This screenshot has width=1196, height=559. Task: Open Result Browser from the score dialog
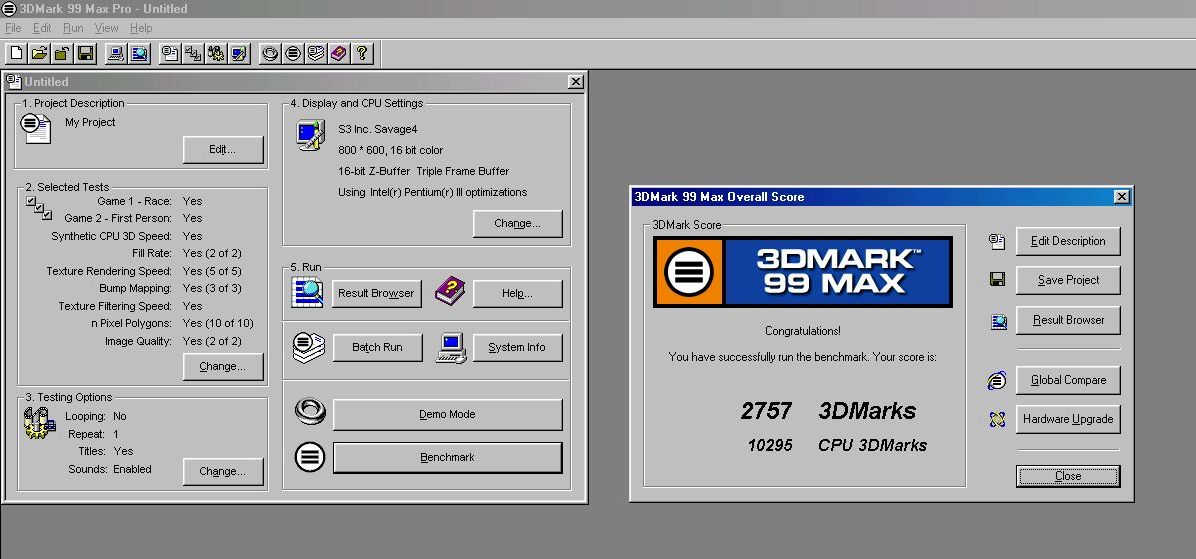[1068, 320]
